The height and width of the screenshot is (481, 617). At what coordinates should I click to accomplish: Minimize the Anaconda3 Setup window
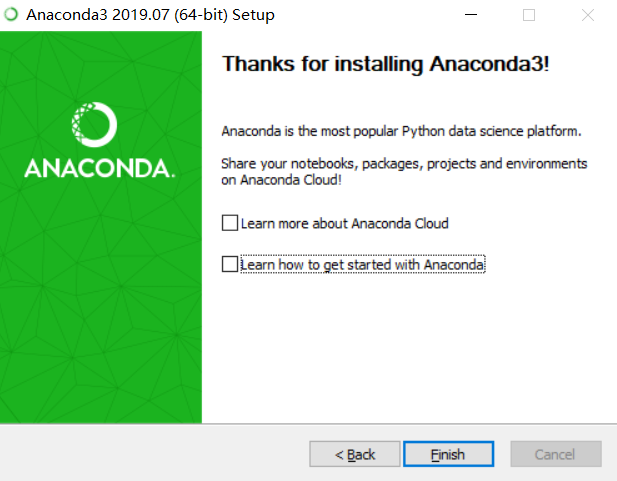471,15
